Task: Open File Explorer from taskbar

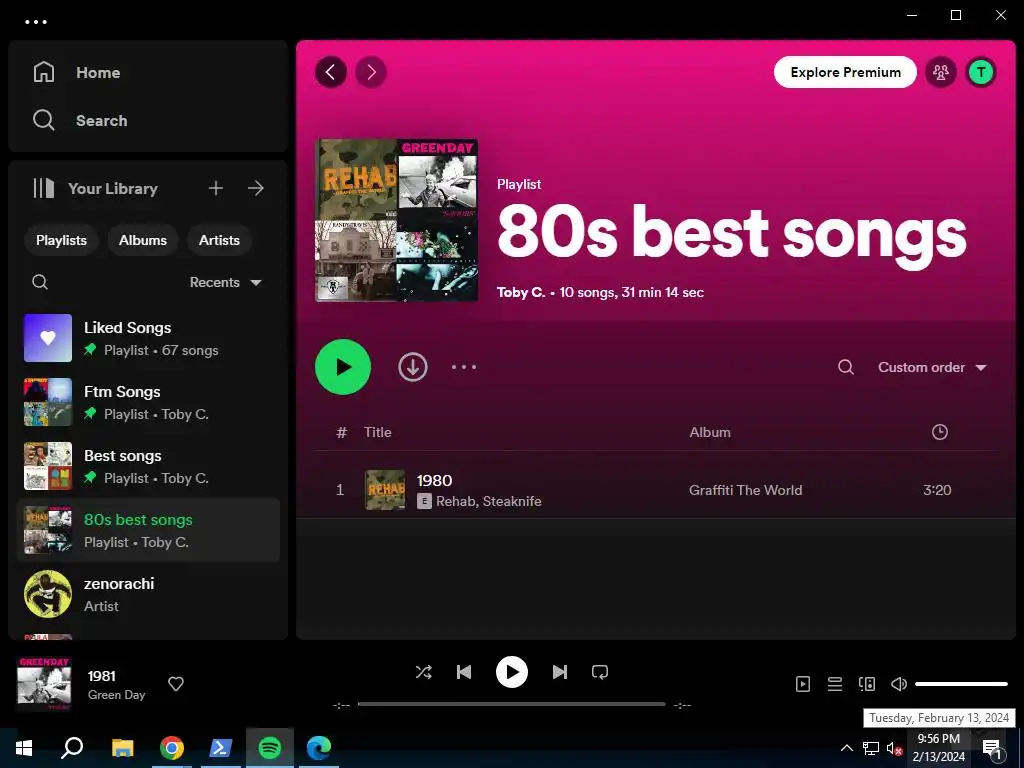Action: (122, 748)
